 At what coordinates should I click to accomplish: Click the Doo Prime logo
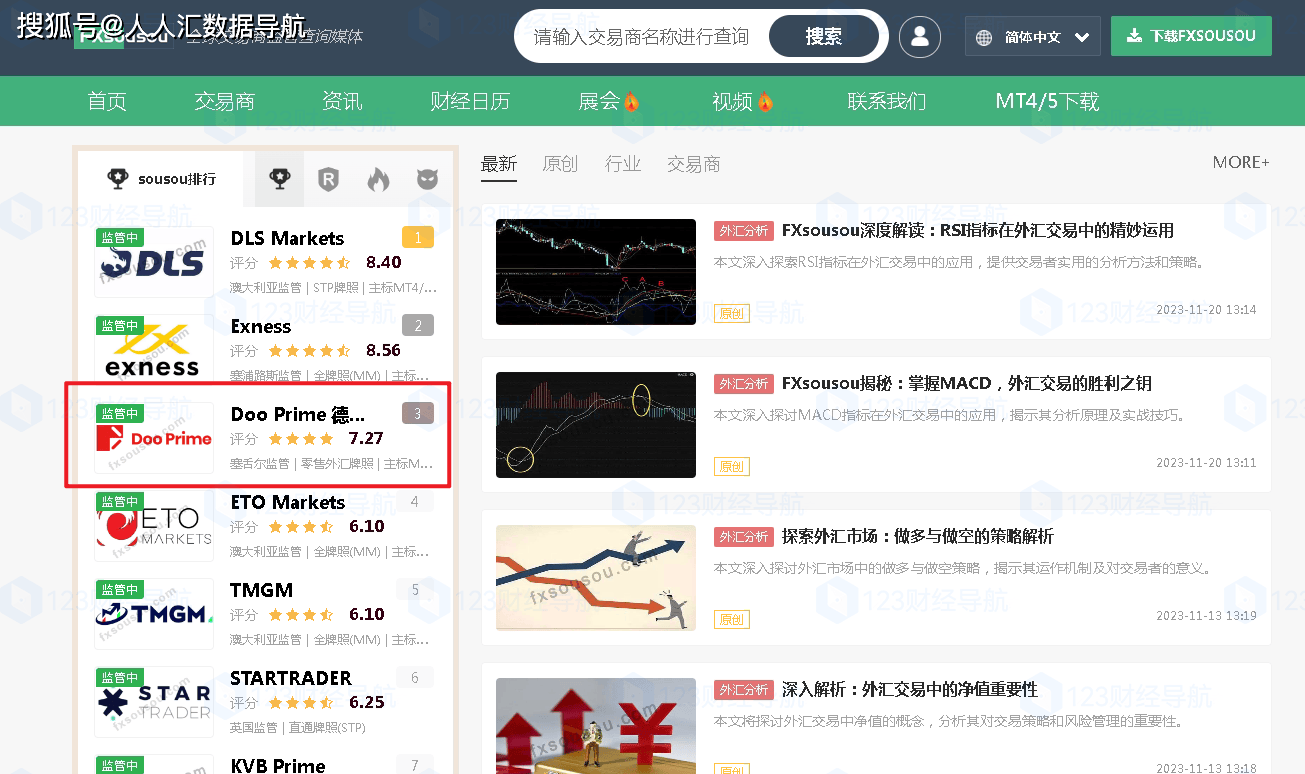154,438
